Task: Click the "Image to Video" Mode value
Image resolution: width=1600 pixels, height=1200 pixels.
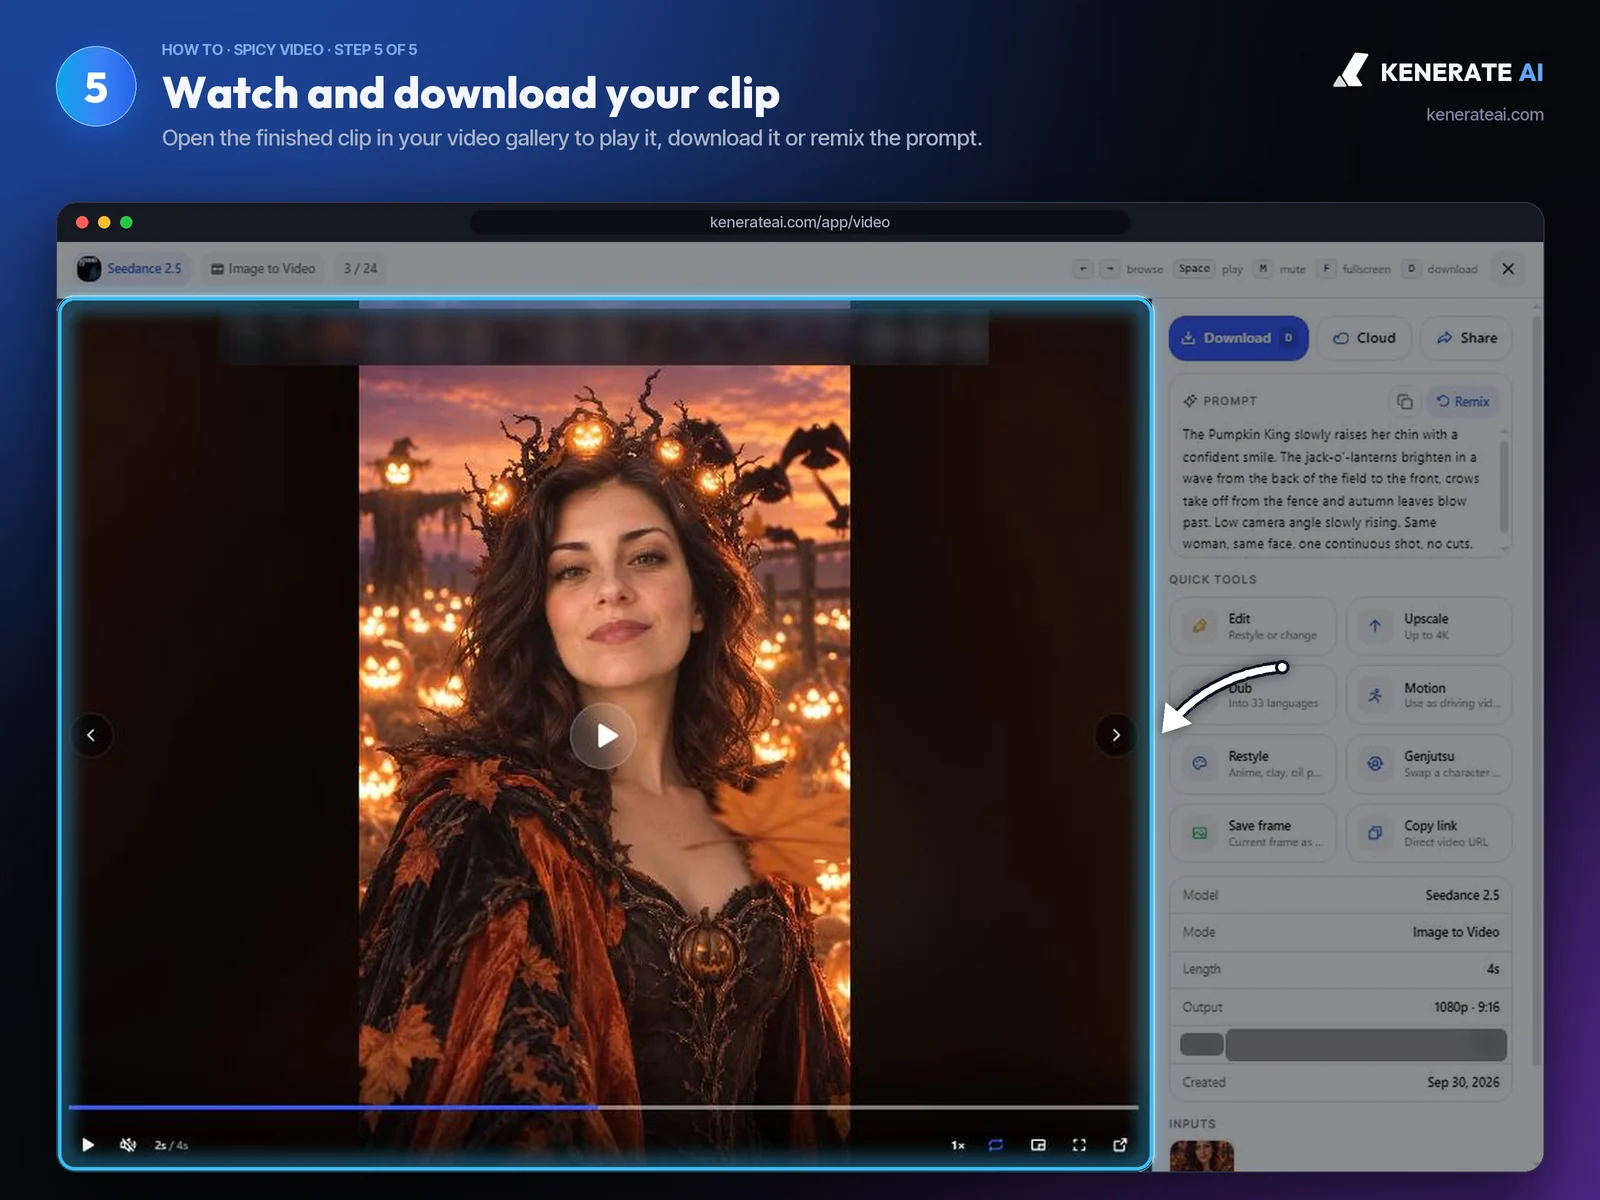Action: pyautogui.click(x=1456, y=932)
